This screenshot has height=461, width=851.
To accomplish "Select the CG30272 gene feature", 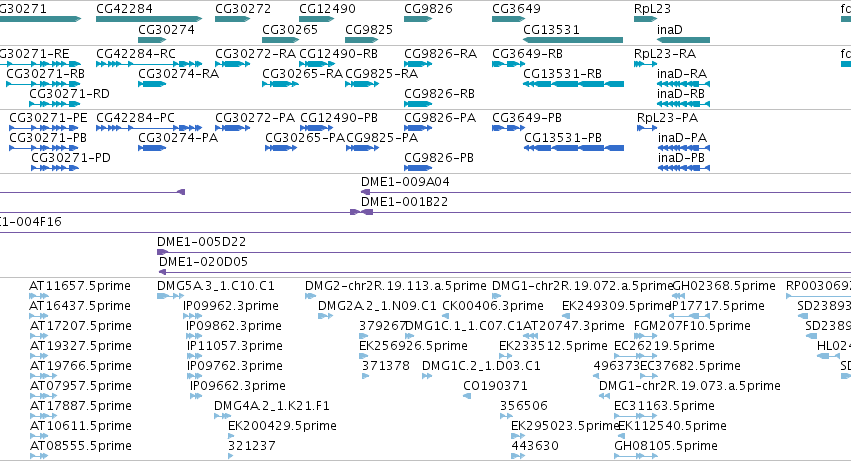I will (x=232, y=19).
